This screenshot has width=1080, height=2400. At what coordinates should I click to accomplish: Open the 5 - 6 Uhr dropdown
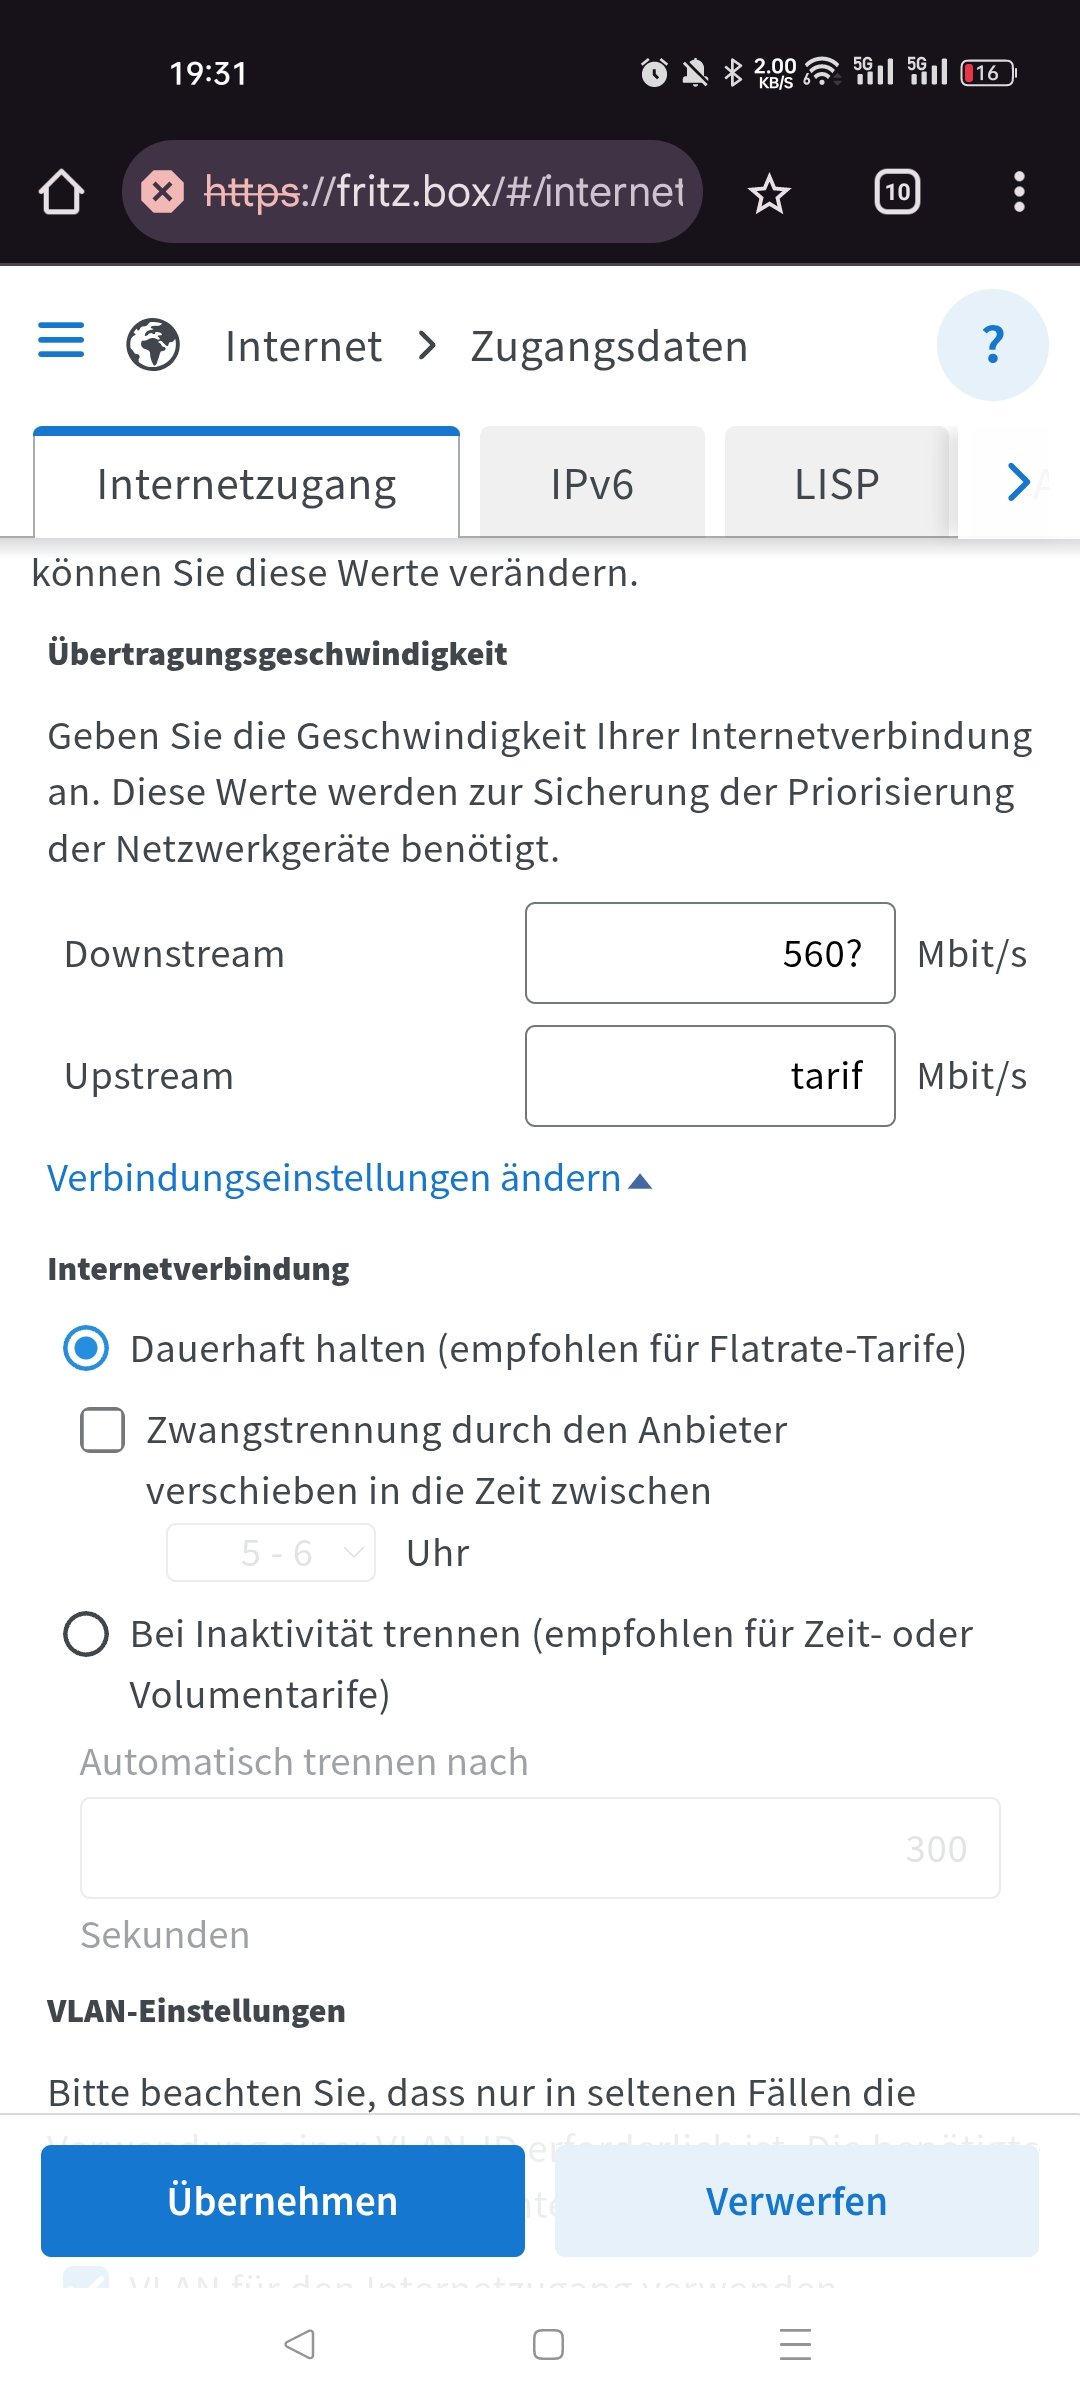[x=271, y=1552]
